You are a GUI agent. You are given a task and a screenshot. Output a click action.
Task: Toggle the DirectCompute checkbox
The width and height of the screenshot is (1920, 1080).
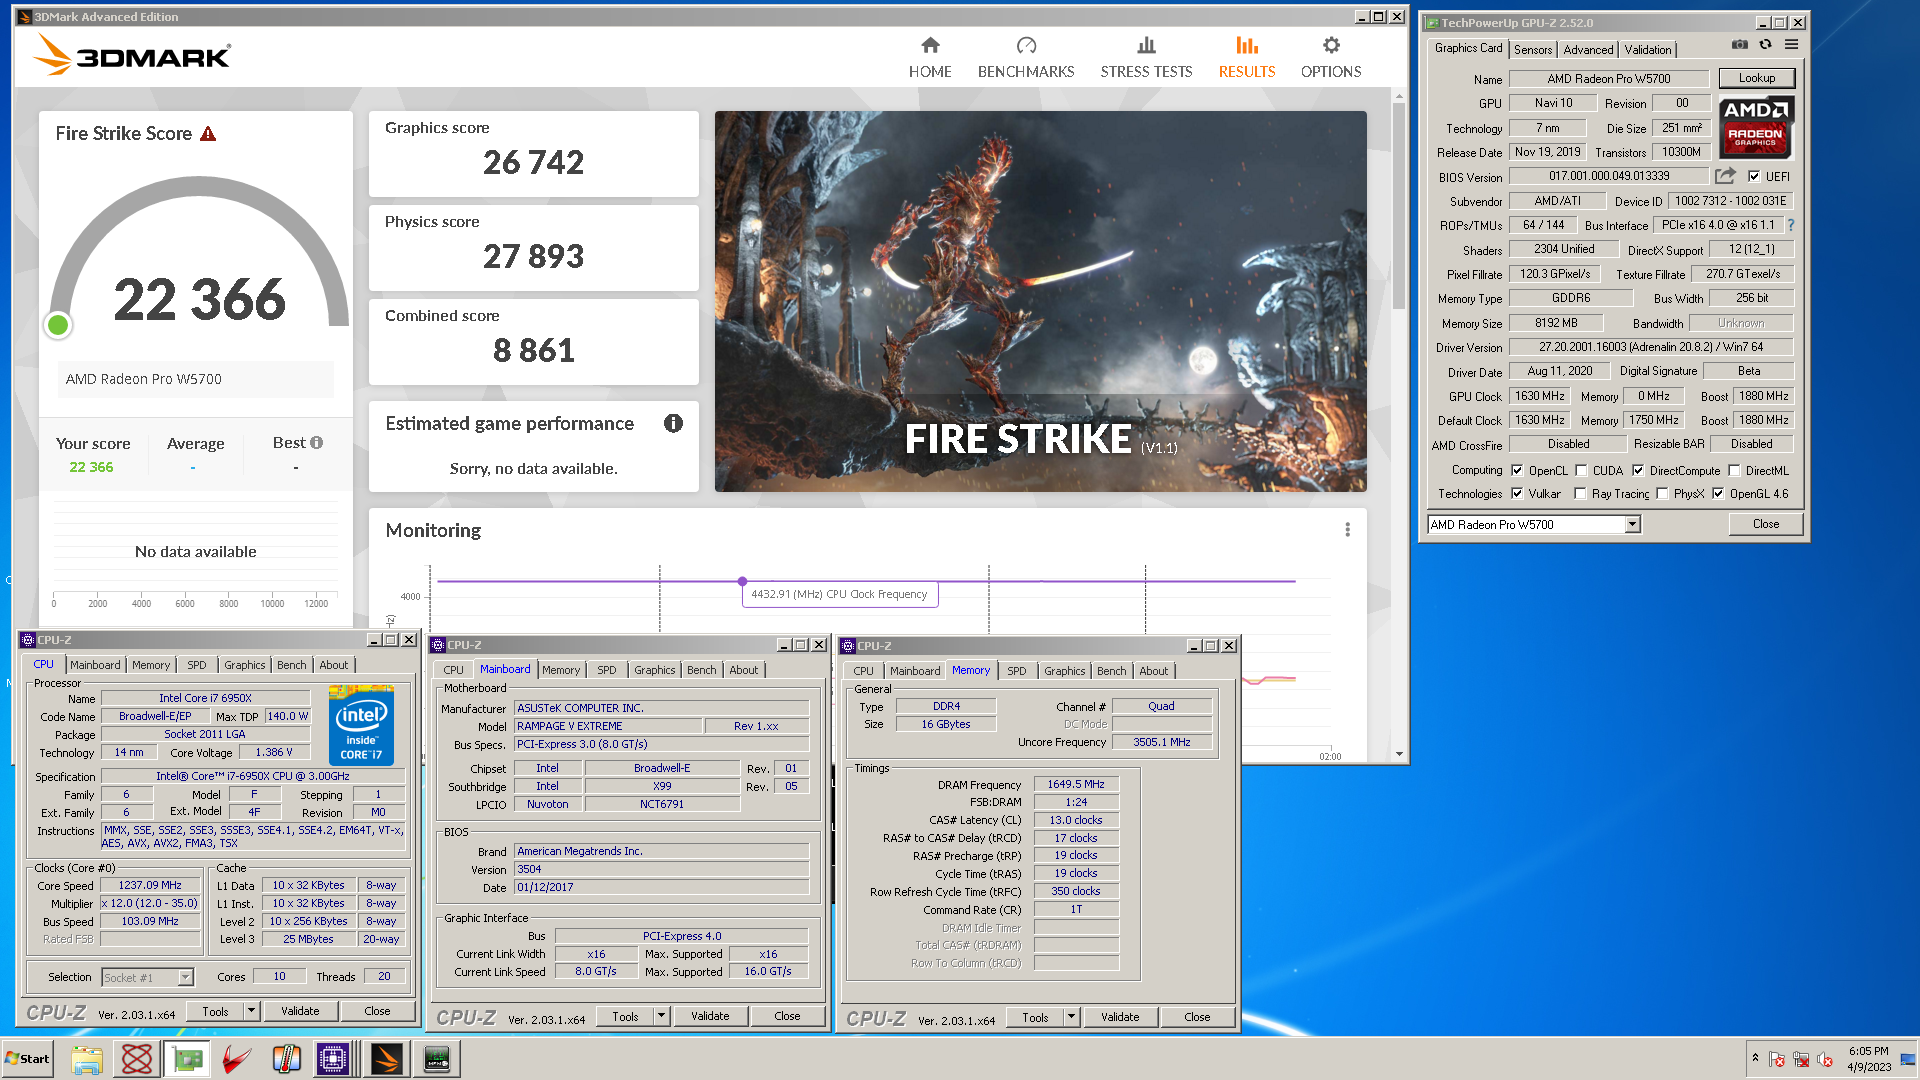(x=1638, y=470)
